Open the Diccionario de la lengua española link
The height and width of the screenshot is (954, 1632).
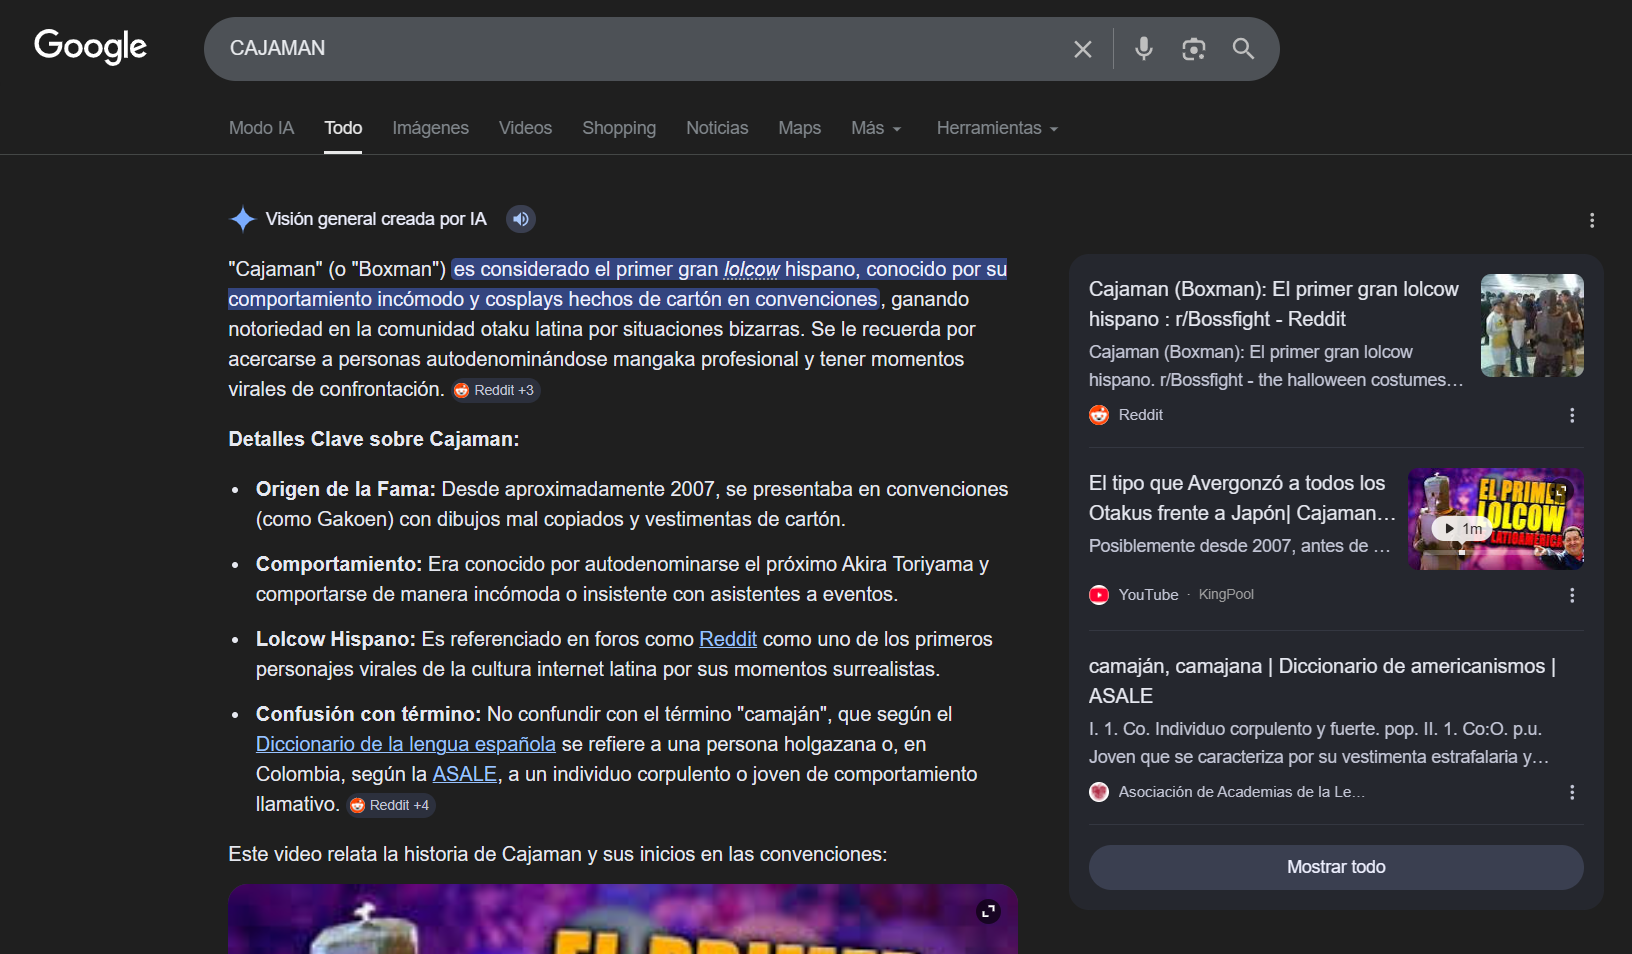click(406, 744)
